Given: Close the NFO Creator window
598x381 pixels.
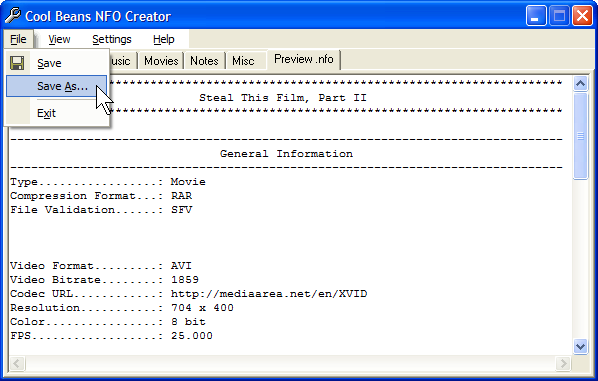Looking at the screenshot, I should (x=582, y=16).
